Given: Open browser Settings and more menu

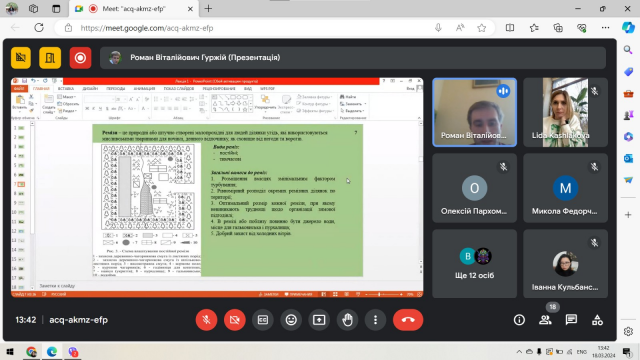Looking at the screenshot, I should (605, 28).
